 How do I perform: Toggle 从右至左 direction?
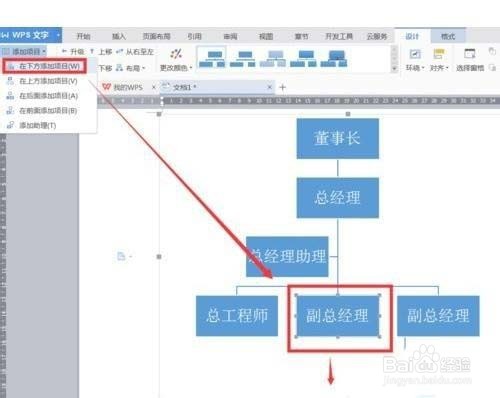[135, 52]
